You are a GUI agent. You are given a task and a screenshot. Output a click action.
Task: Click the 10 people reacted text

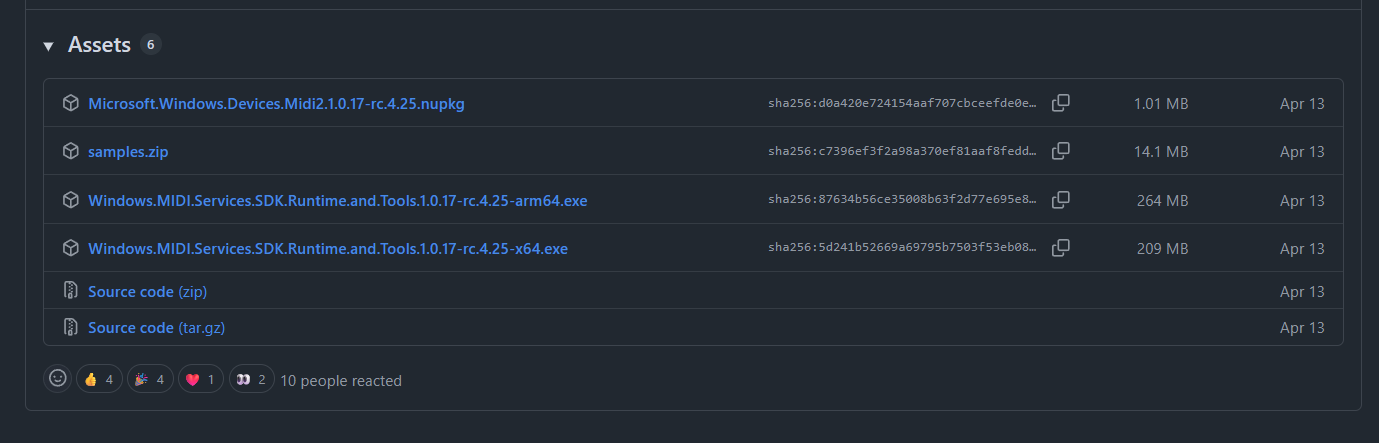[x=341, y=380]
